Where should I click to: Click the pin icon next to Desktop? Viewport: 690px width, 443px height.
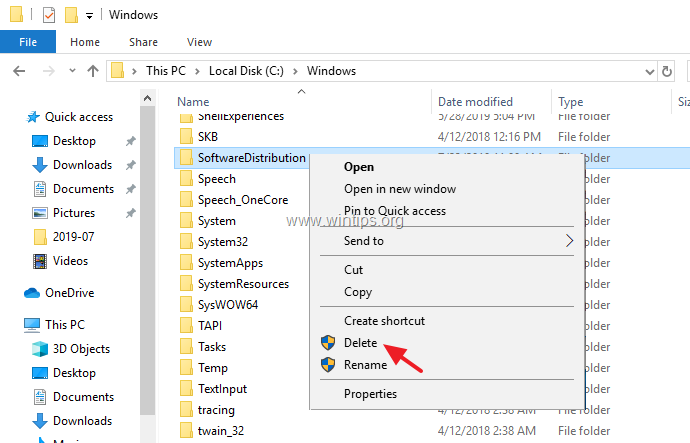(x=131, y=141)
